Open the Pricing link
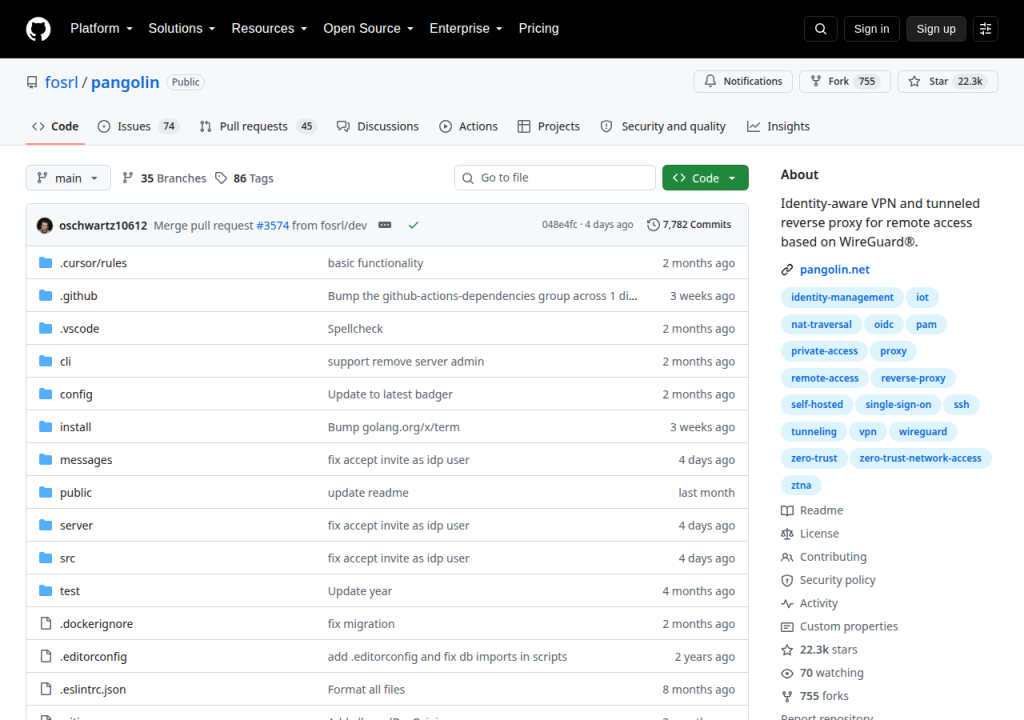Image resolution: width=1024 pixels, height=720 pixels. [538, 29]
